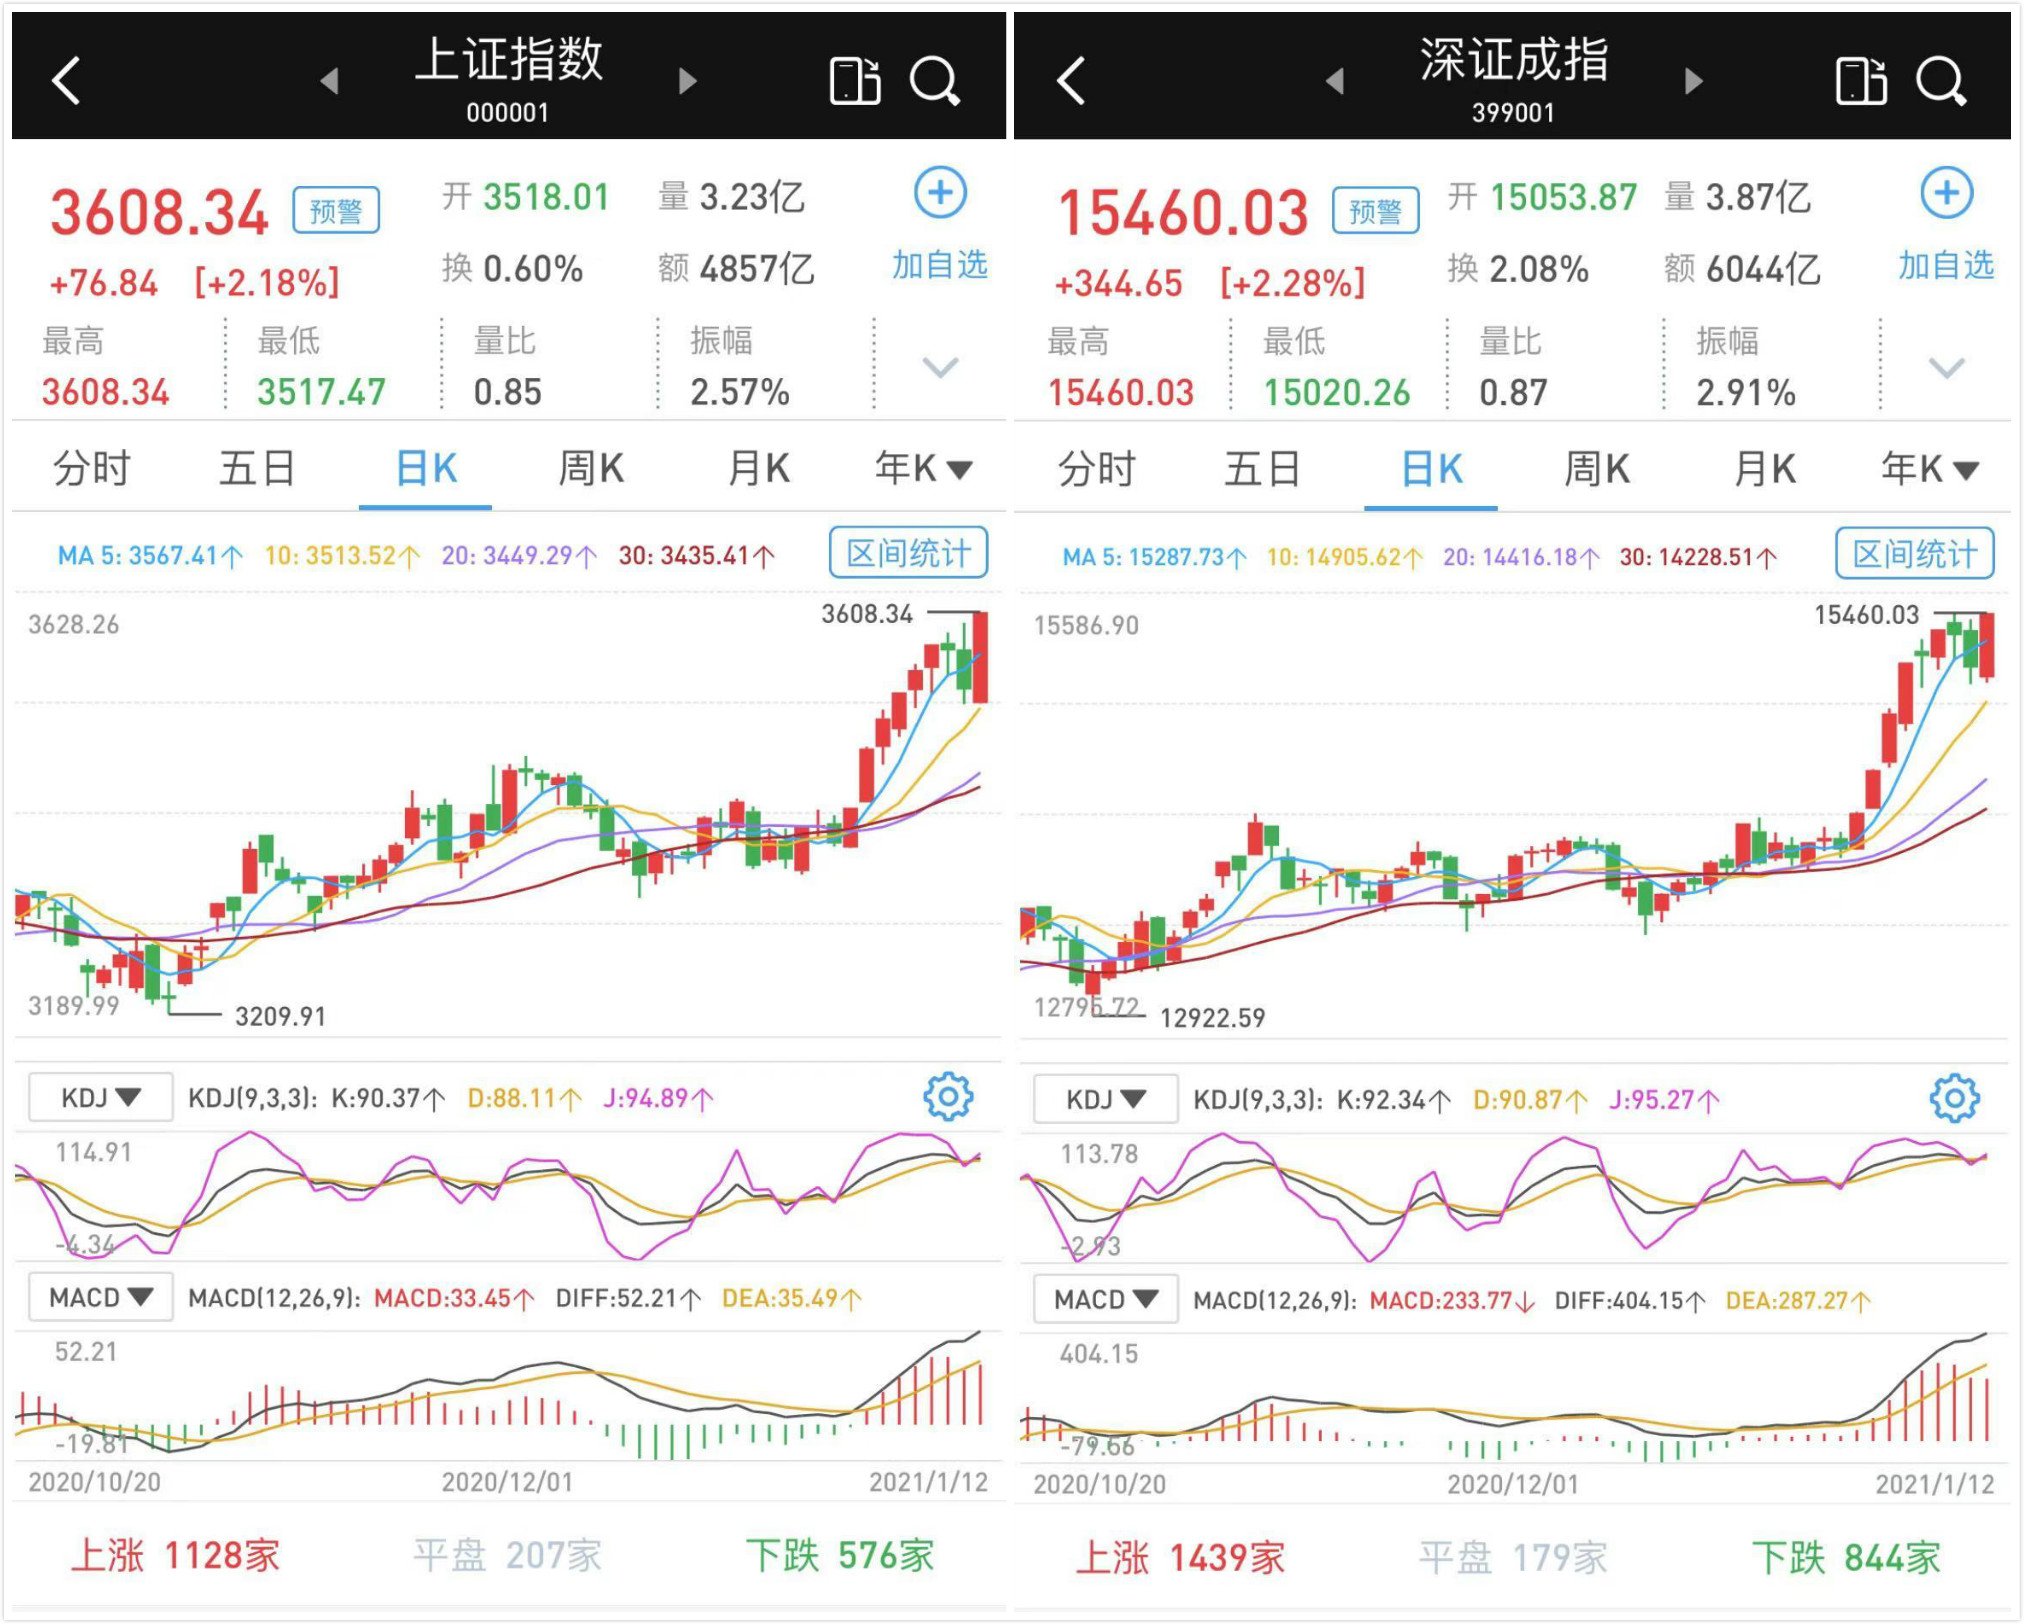Switch 深证成指 chart to 分时 tab

point(1096,468)
